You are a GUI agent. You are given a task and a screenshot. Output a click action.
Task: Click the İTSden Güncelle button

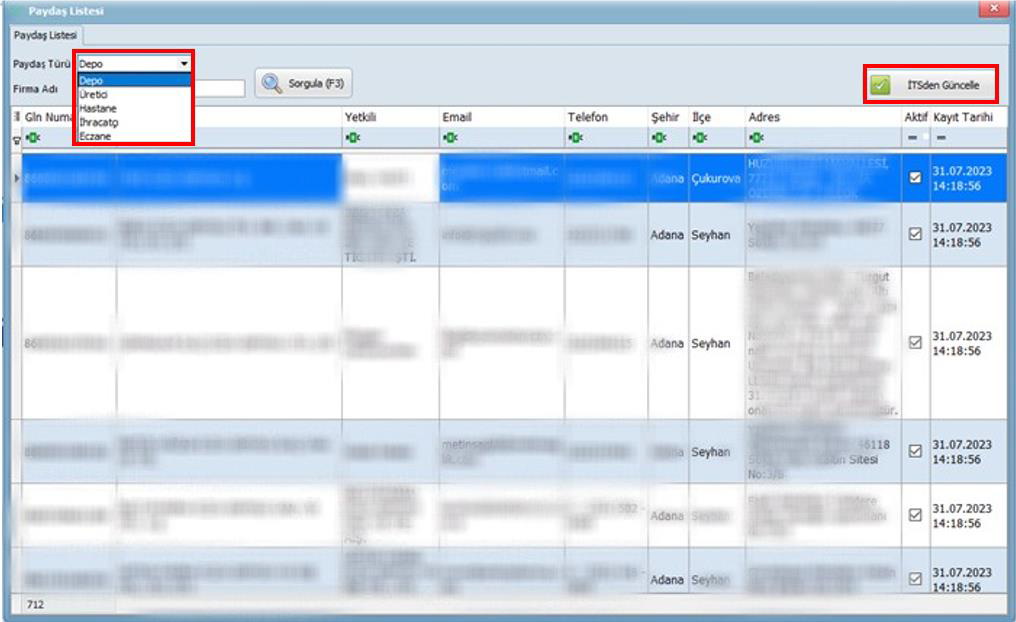point(932,86)
